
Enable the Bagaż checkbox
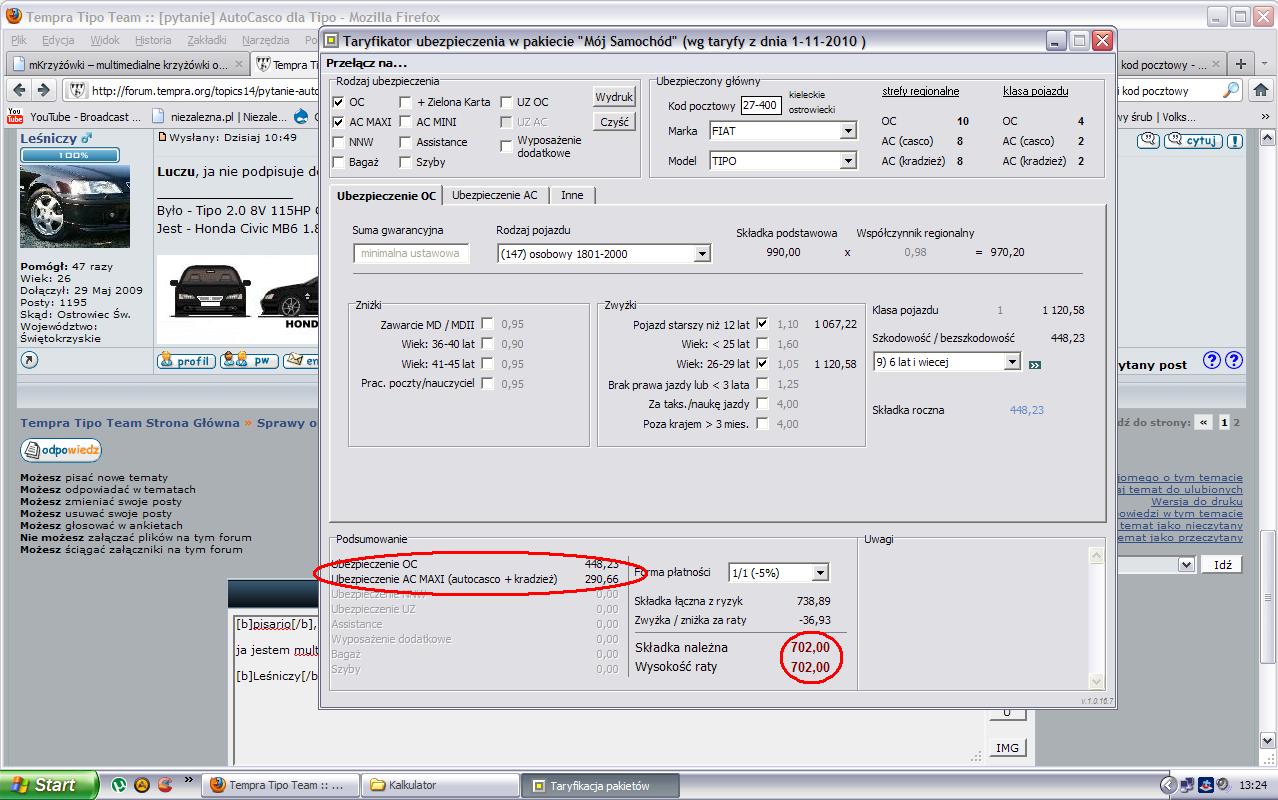(339, 162)
